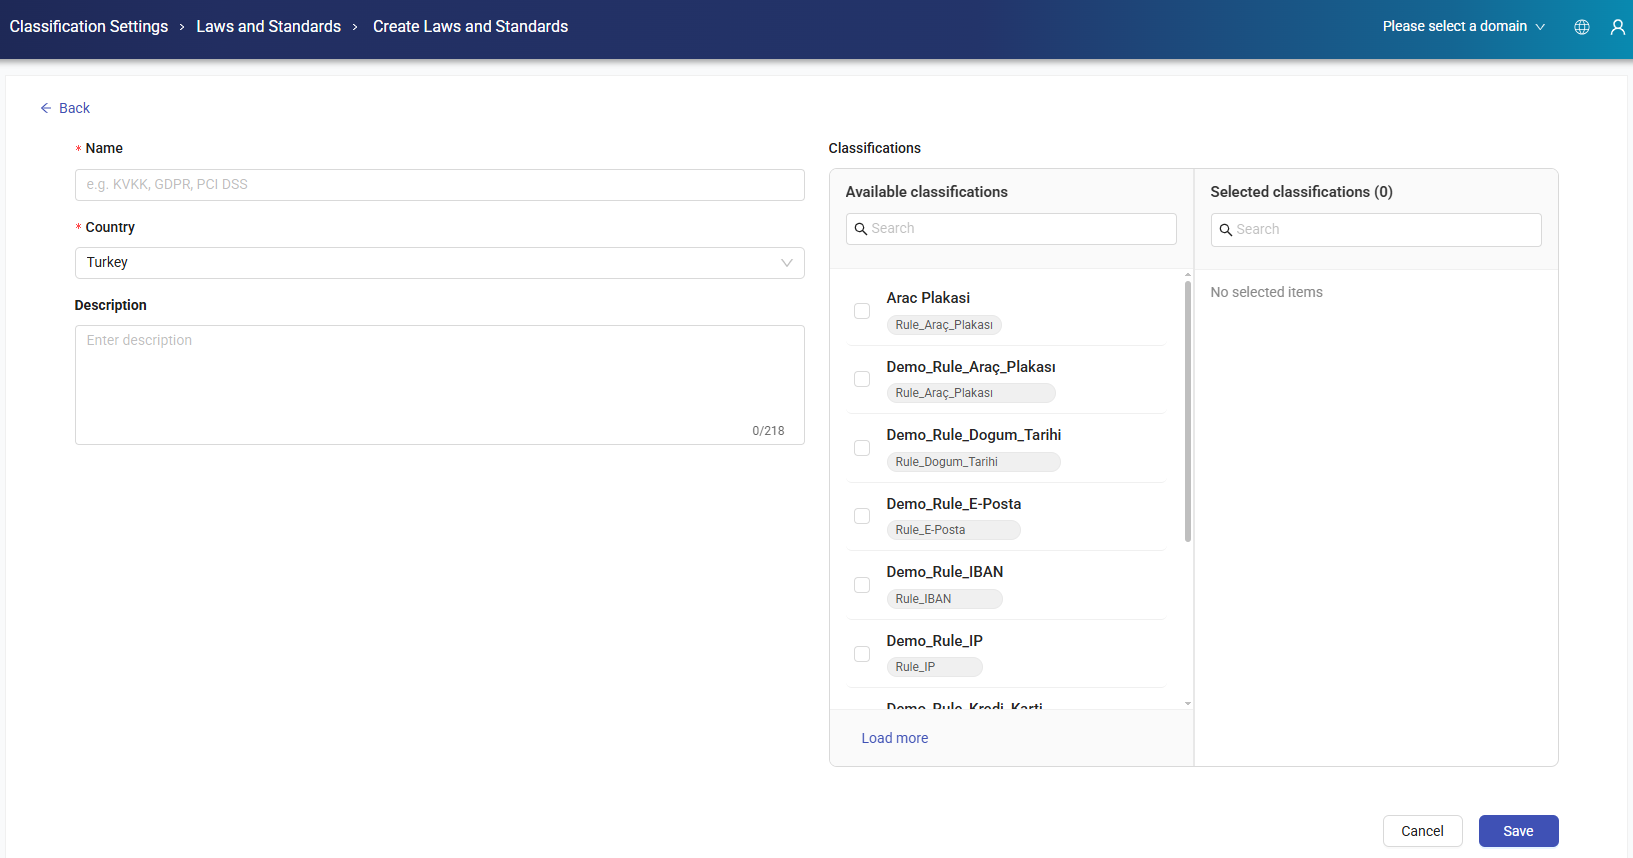The height and width of the screenshot is (858, 1633).
Task: Tick the Demo_Rule_Dogum_Tarihi checkbox
Action: pyautogui.click(x=862, y=448)
